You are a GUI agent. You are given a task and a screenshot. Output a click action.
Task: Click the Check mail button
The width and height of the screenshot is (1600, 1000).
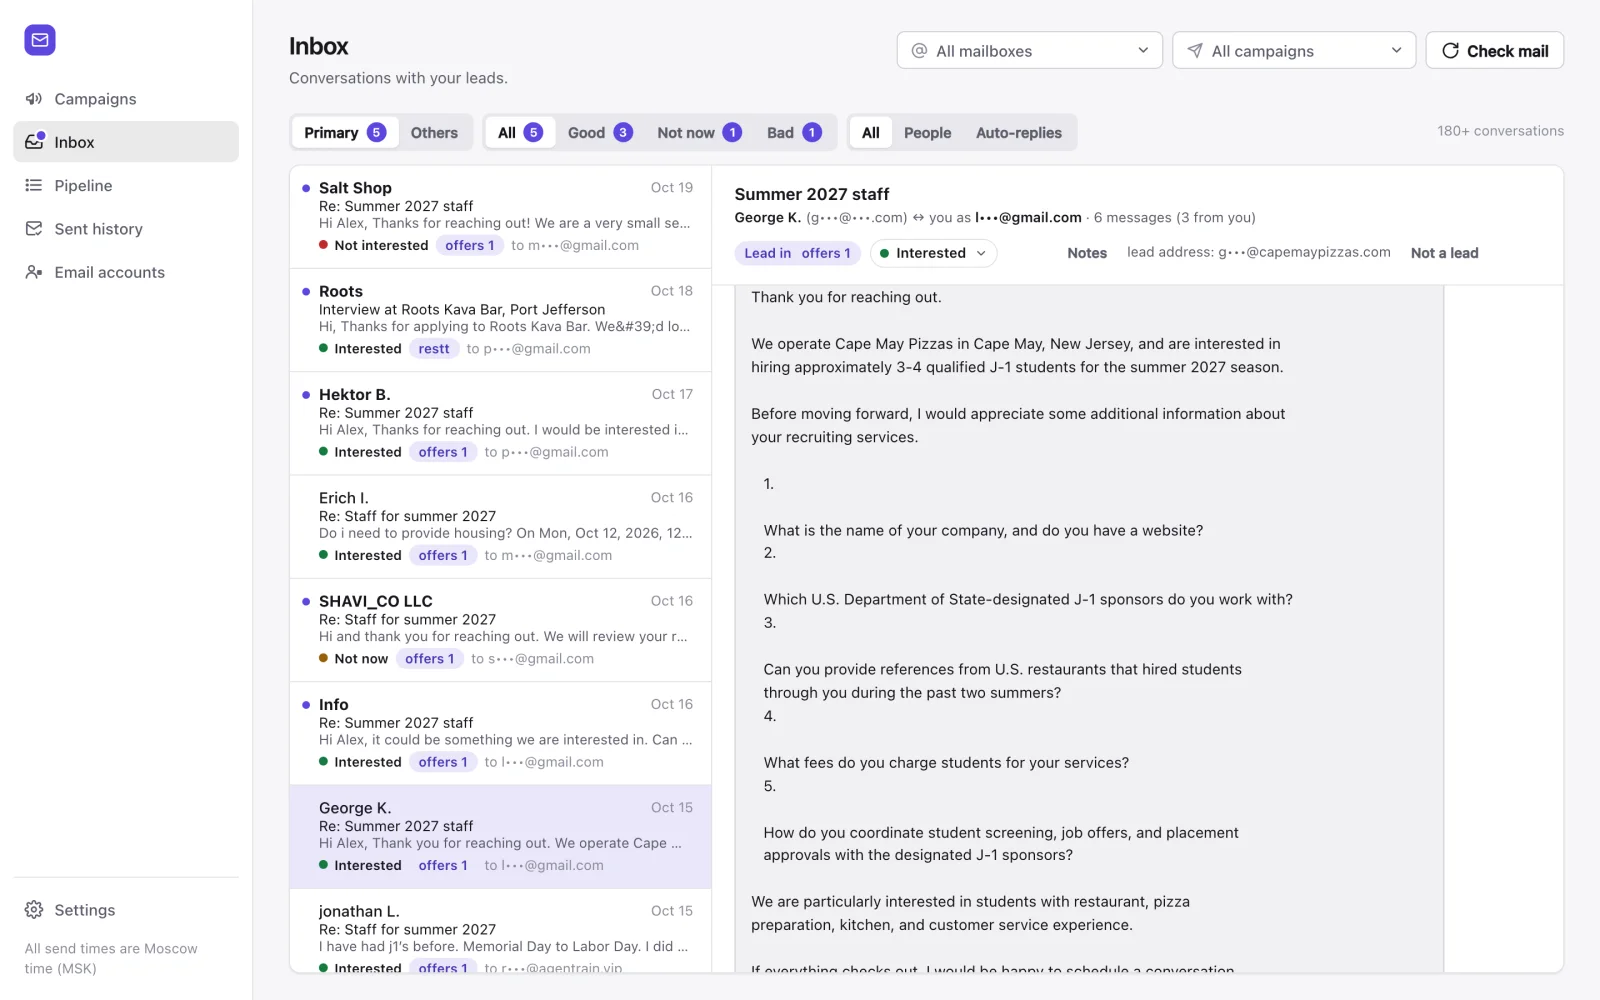[1494, 50]
